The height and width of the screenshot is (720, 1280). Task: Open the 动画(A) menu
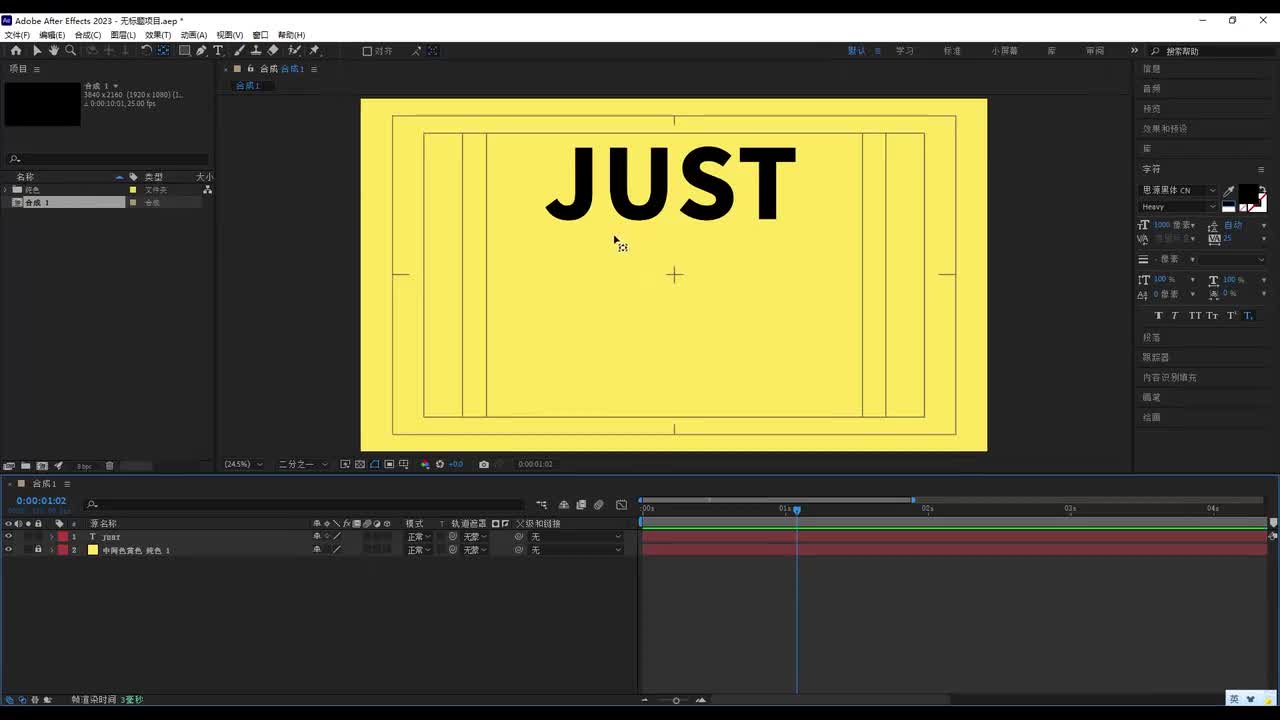click(x=194, y=35)
